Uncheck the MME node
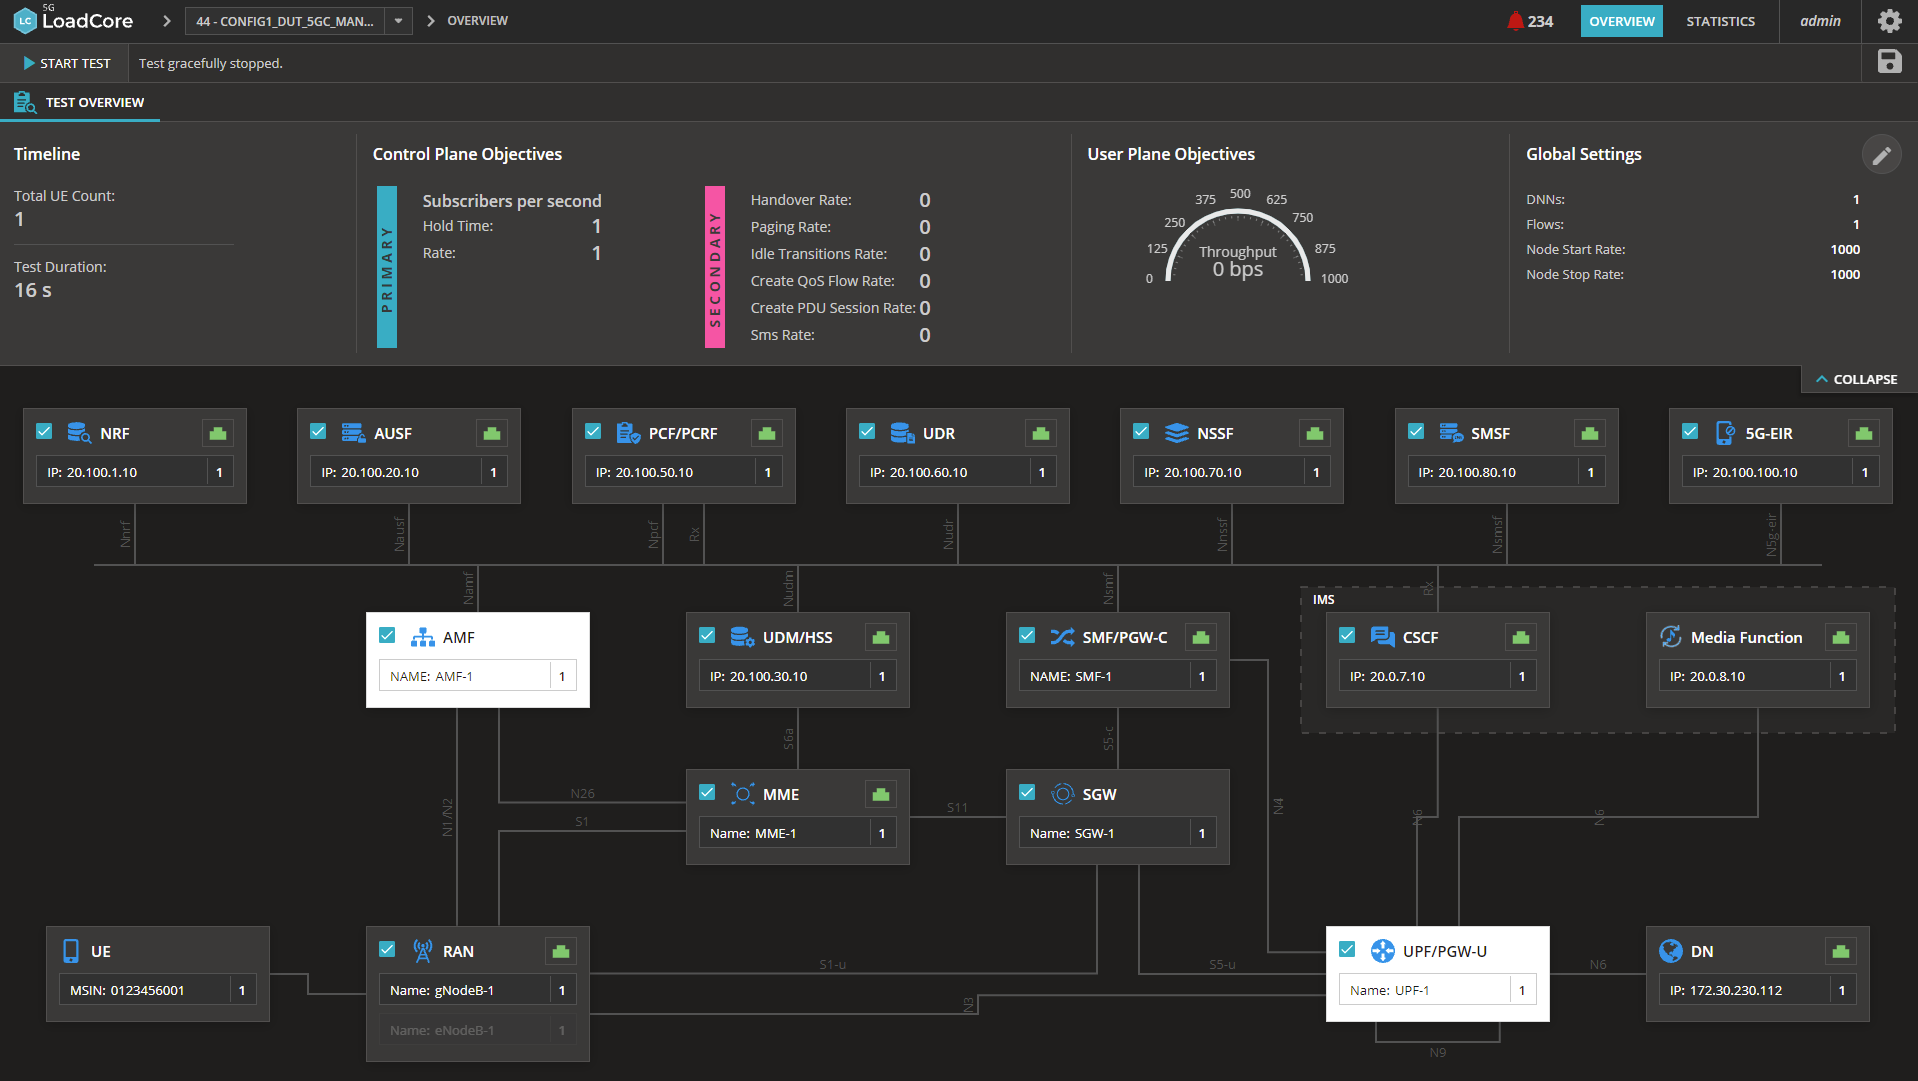The image size is (1918, 1081). click(707, 792)
